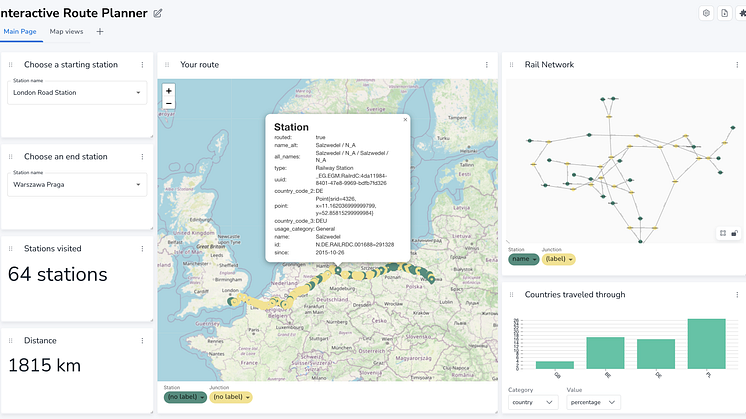
Task: Click the 1815 km distance value
Action: 45,365
